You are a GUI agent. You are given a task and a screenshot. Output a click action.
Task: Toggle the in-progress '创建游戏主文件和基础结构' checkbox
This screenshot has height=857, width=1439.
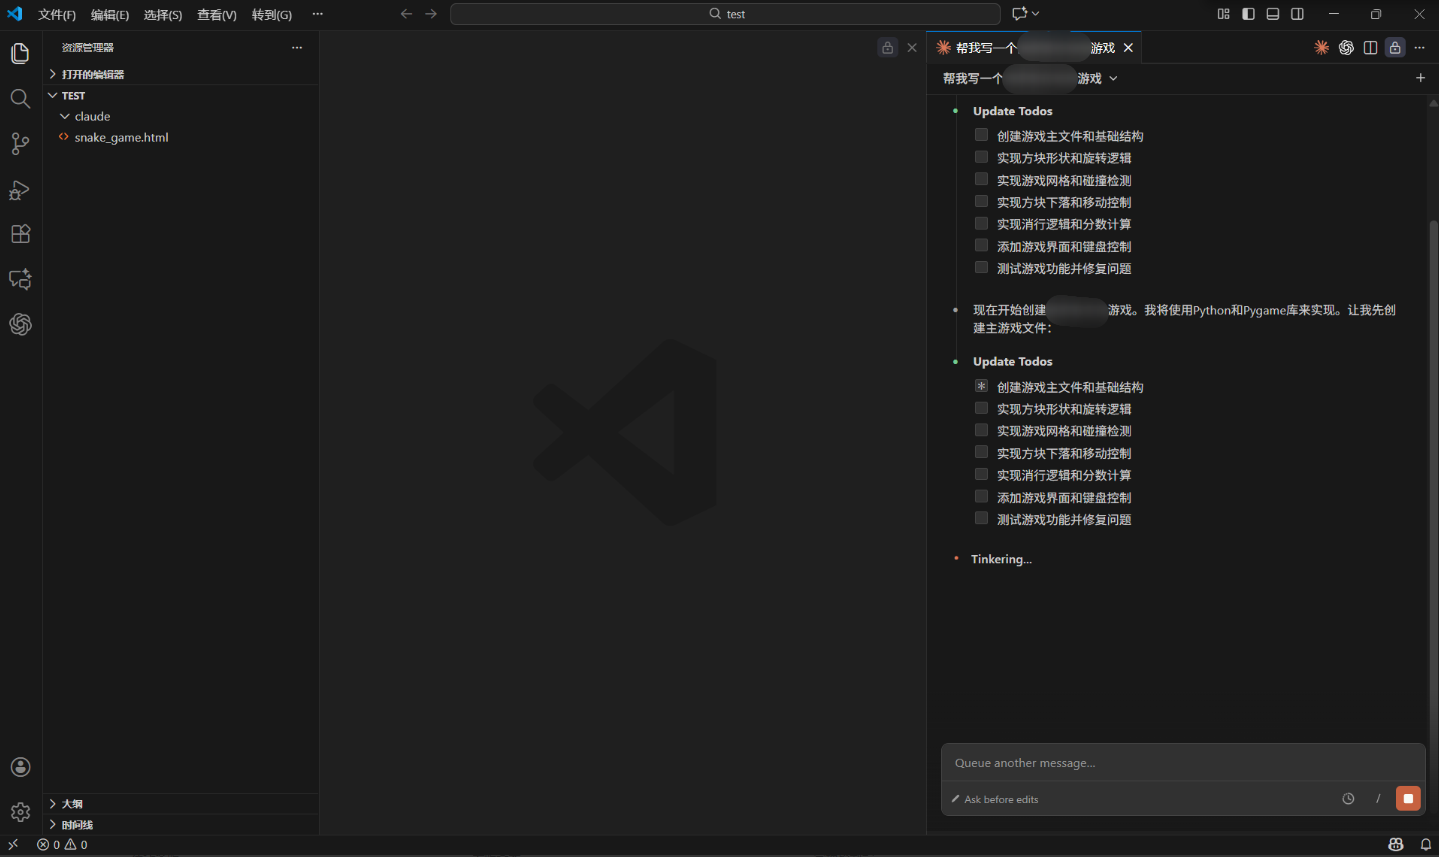981,386
